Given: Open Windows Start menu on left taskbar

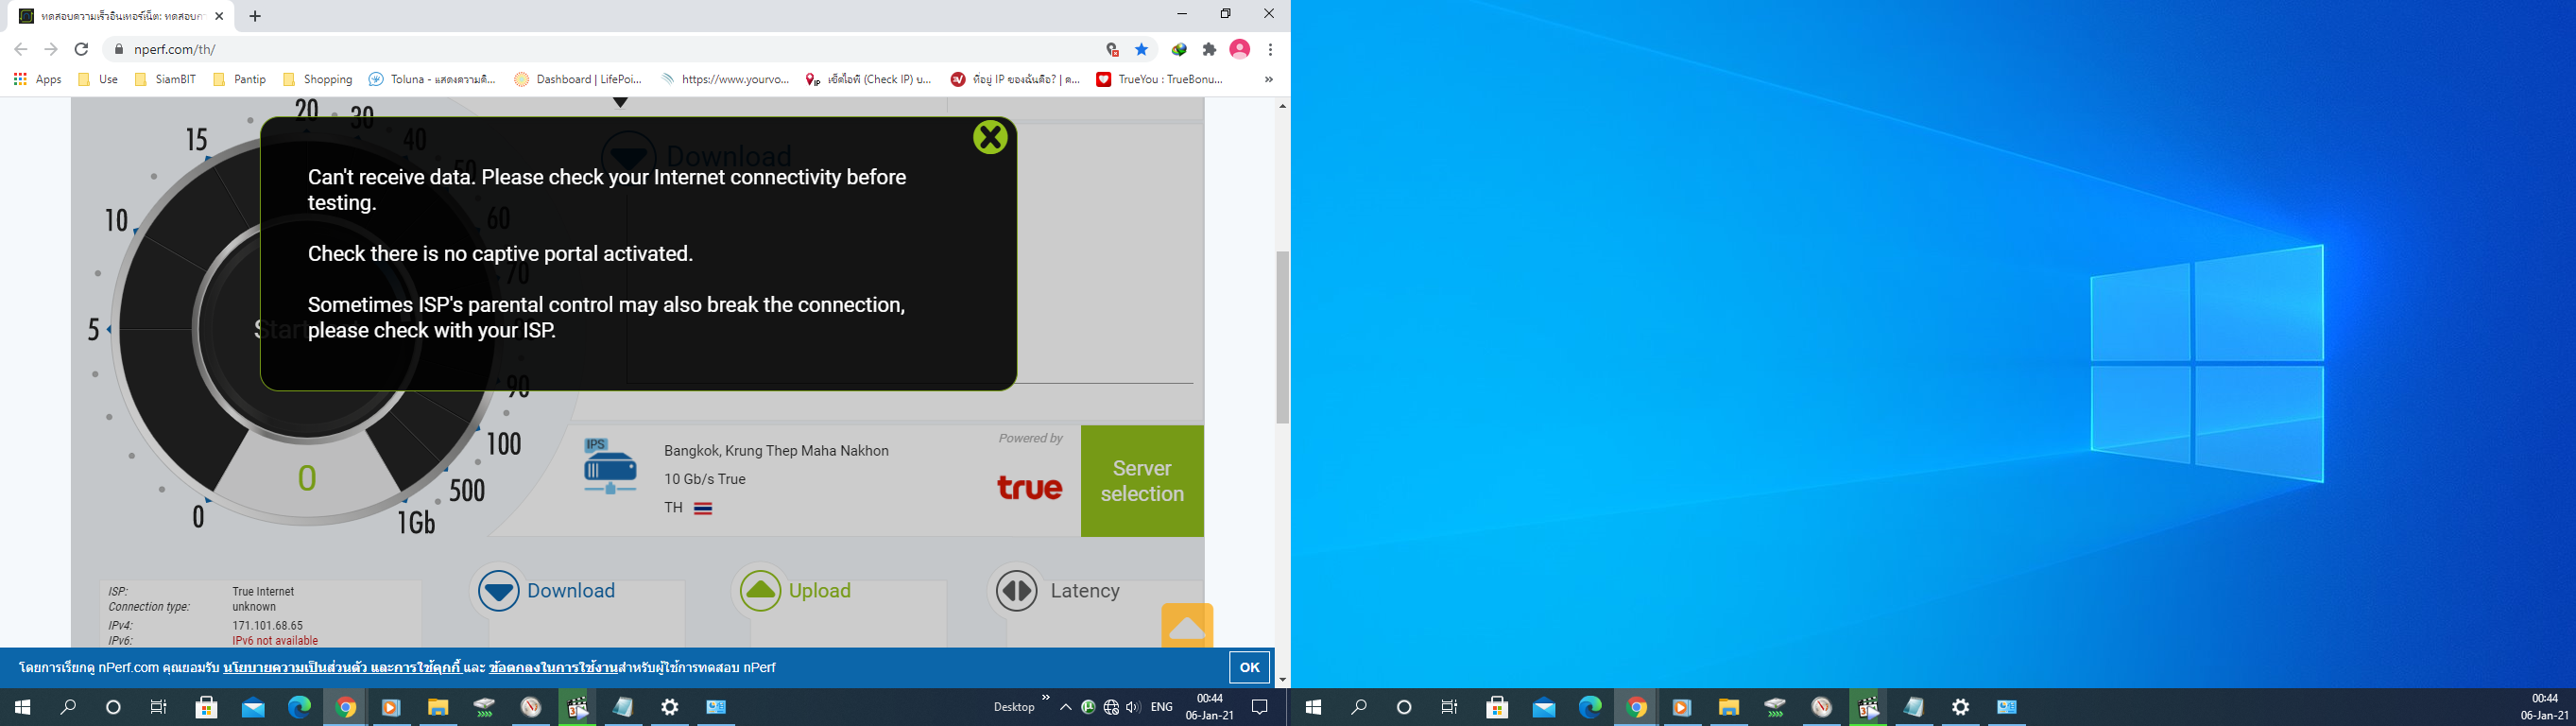Looking at the screenshot, I should 22,707.
